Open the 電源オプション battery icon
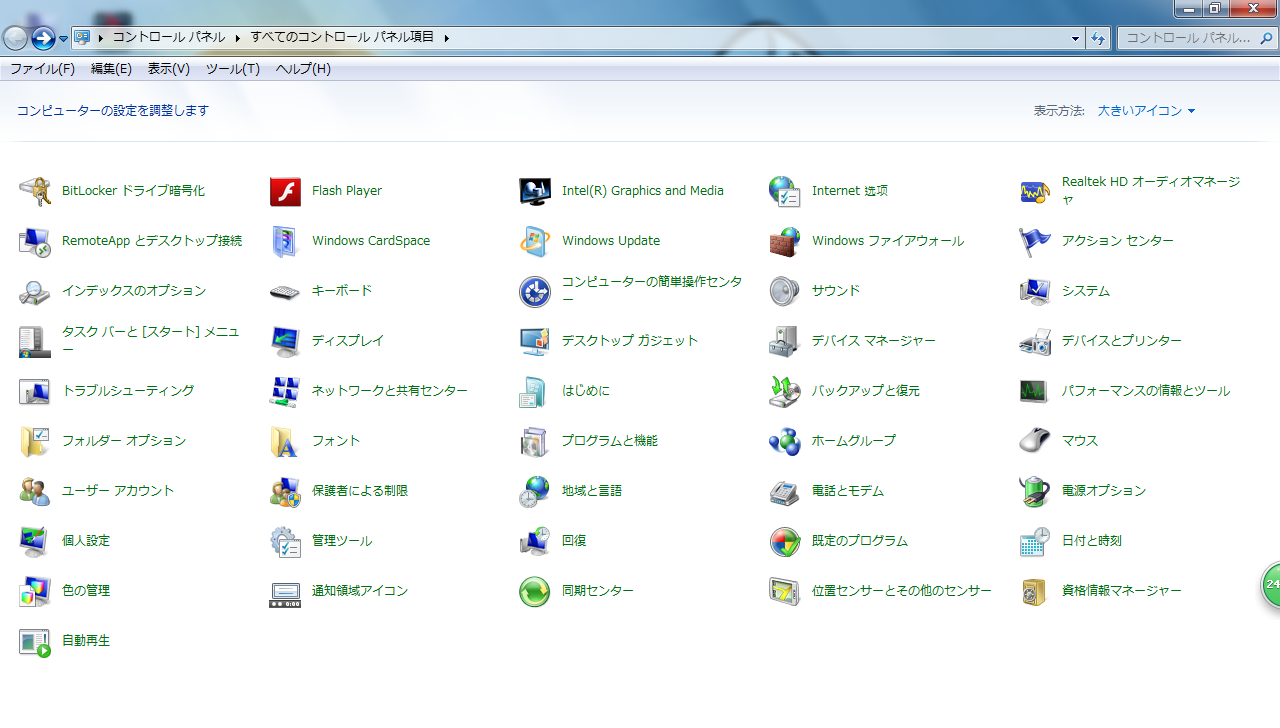The image size is (1280, 728). coord(1035,491)
